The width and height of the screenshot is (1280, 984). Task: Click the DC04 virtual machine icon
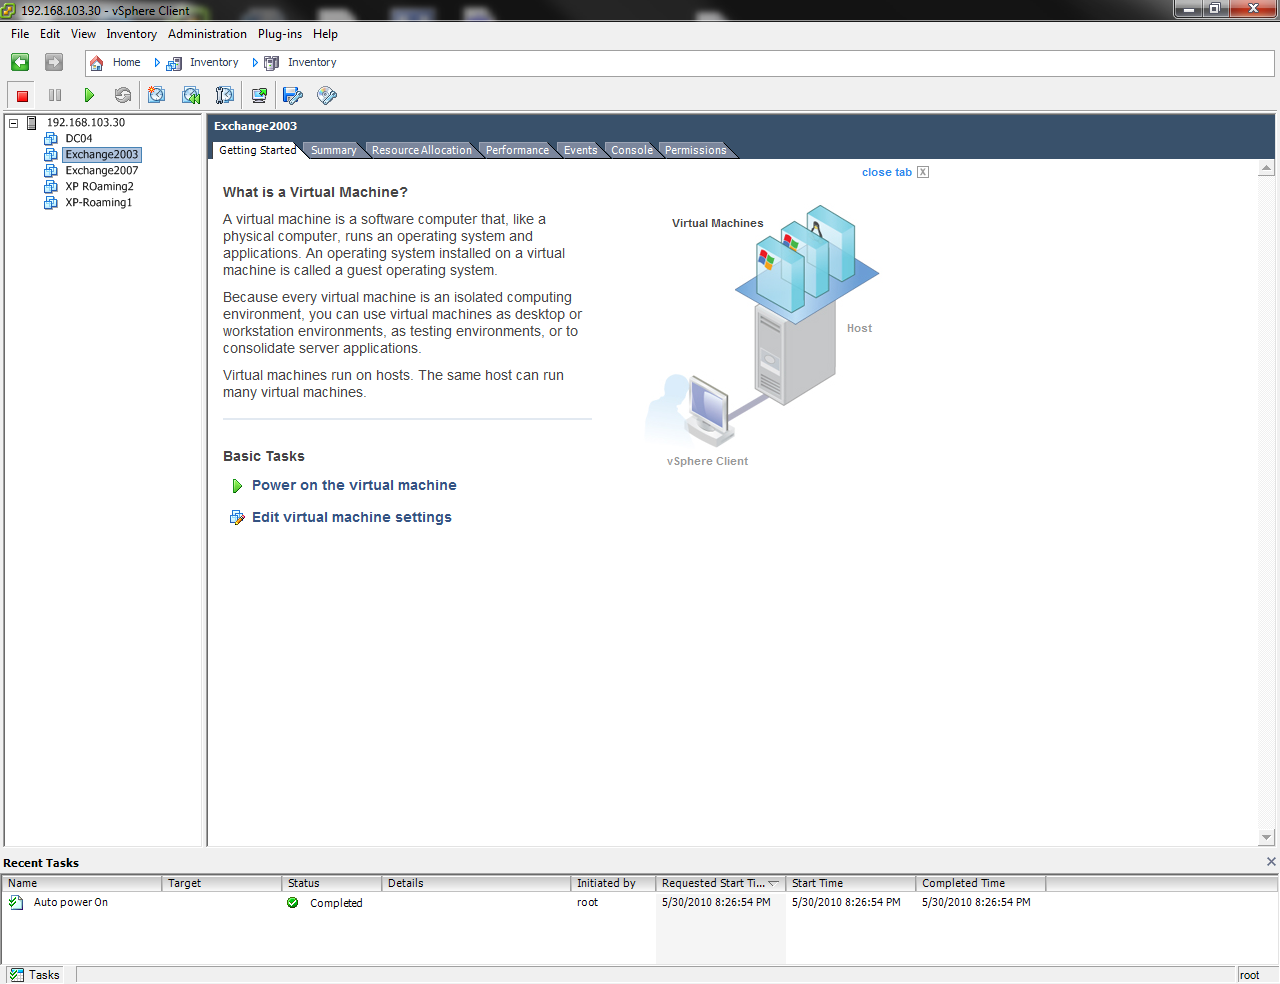pyautogui.click(x=51, y=139)
